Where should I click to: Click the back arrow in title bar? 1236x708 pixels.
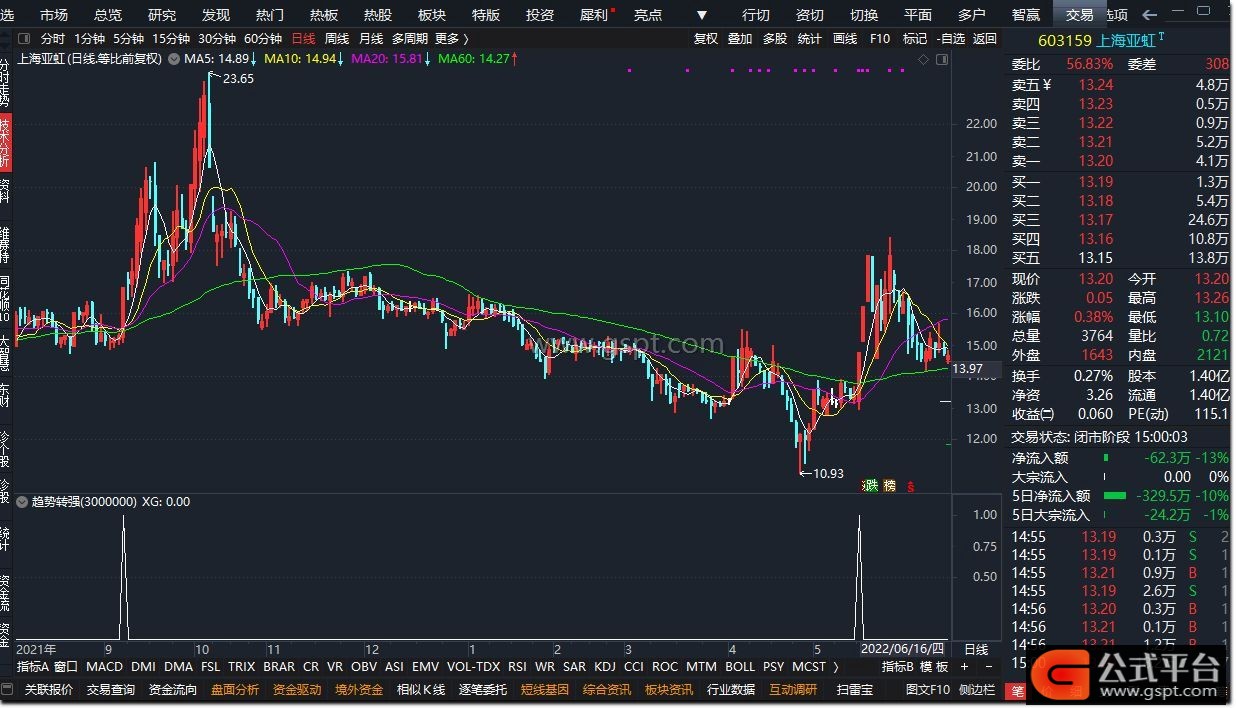[x=1150, y=15]
